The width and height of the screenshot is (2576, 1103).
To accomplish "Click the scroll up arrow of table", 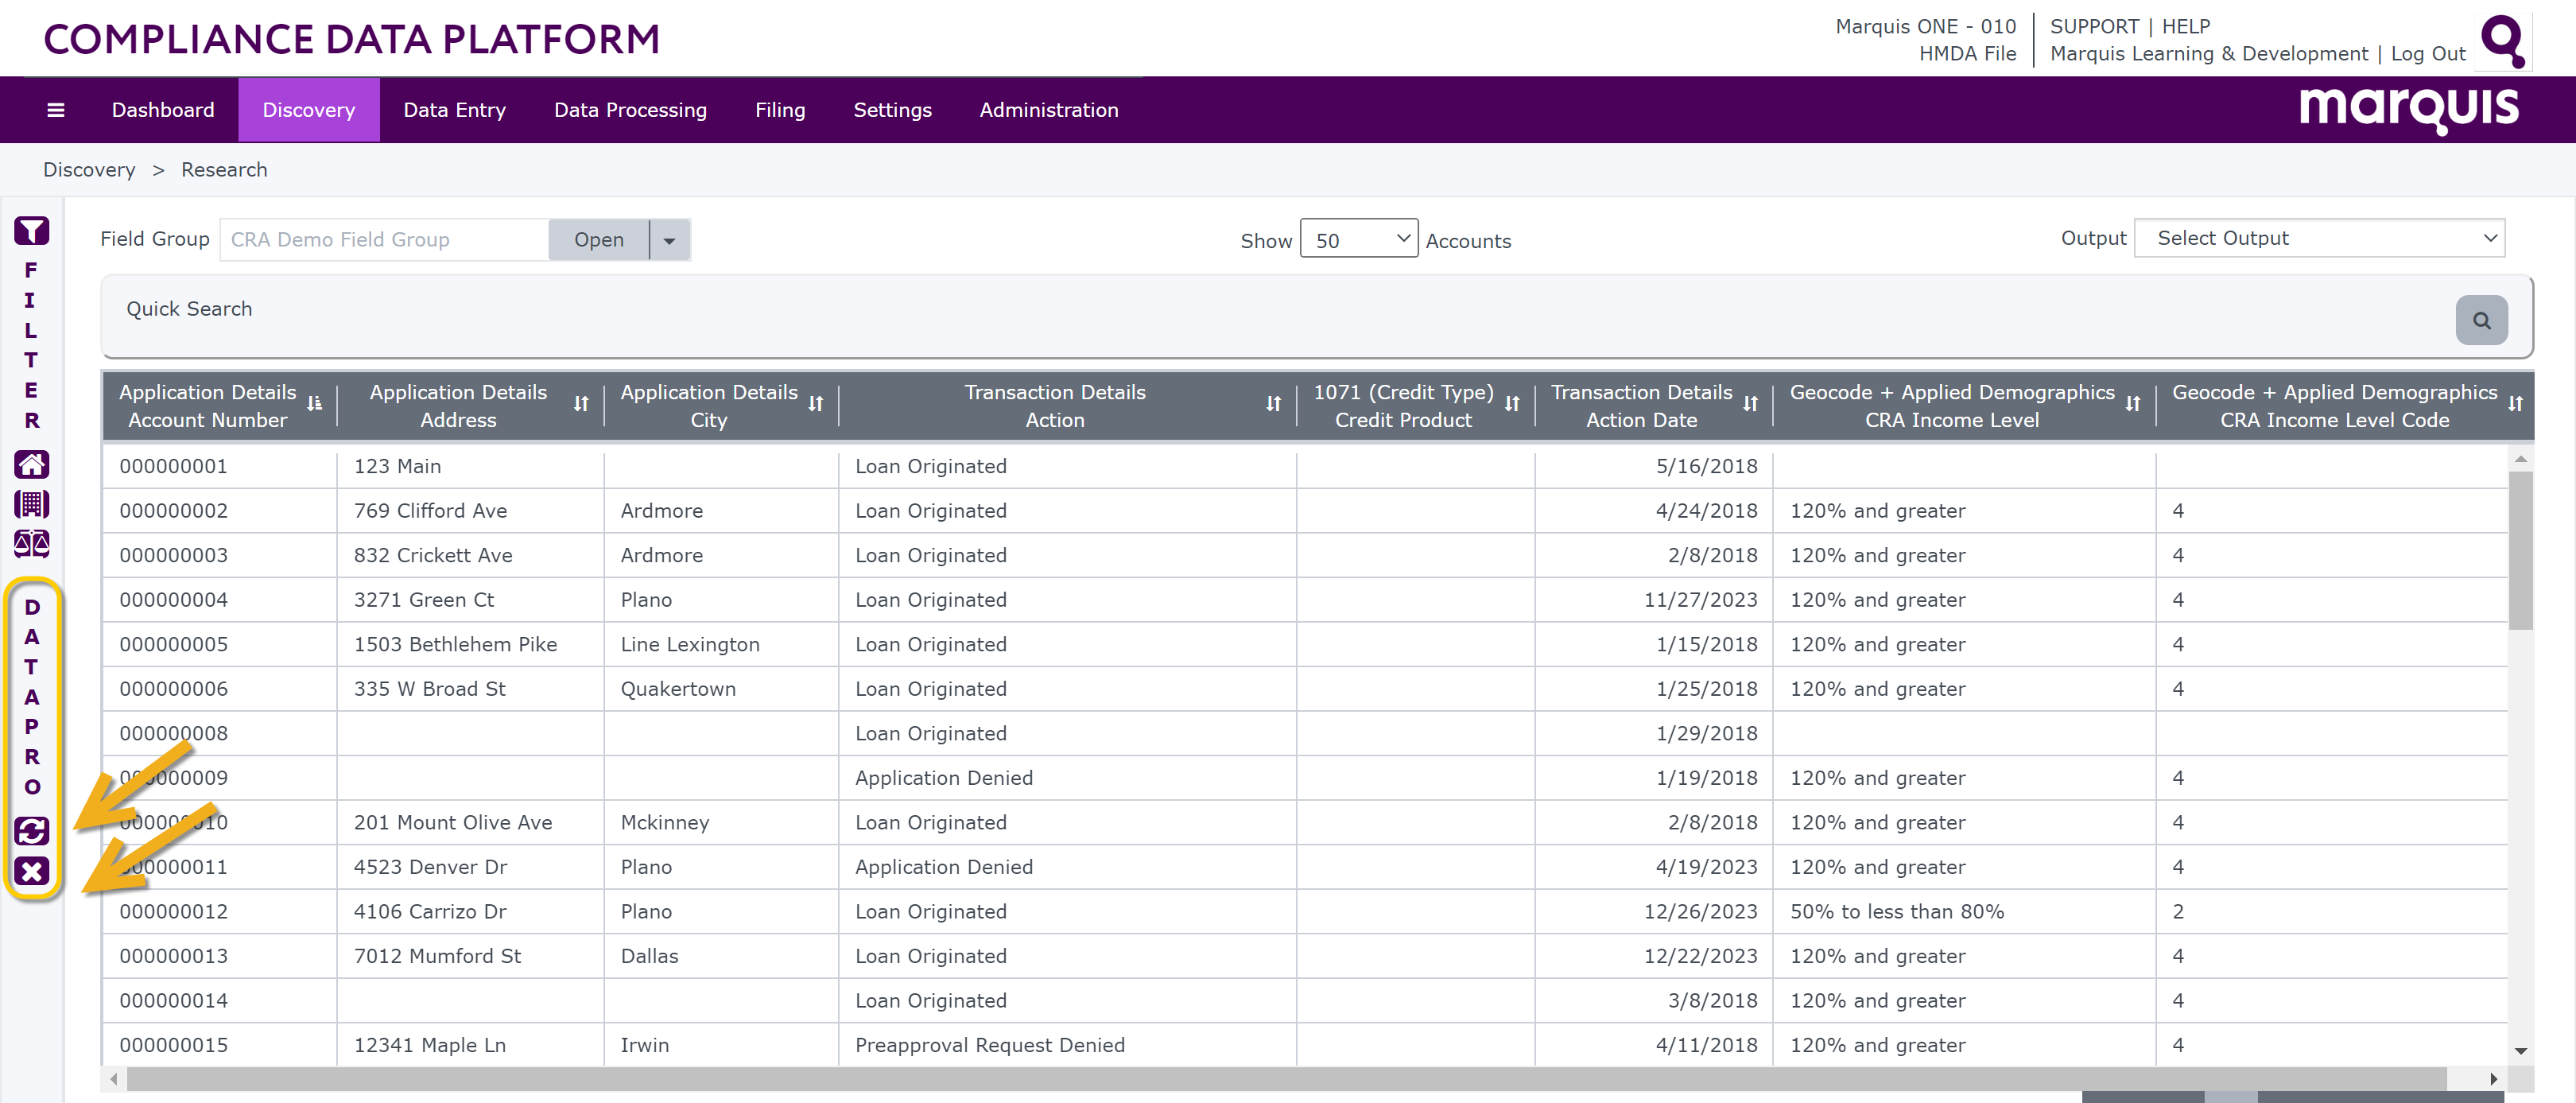I will tap(2520, 459).
